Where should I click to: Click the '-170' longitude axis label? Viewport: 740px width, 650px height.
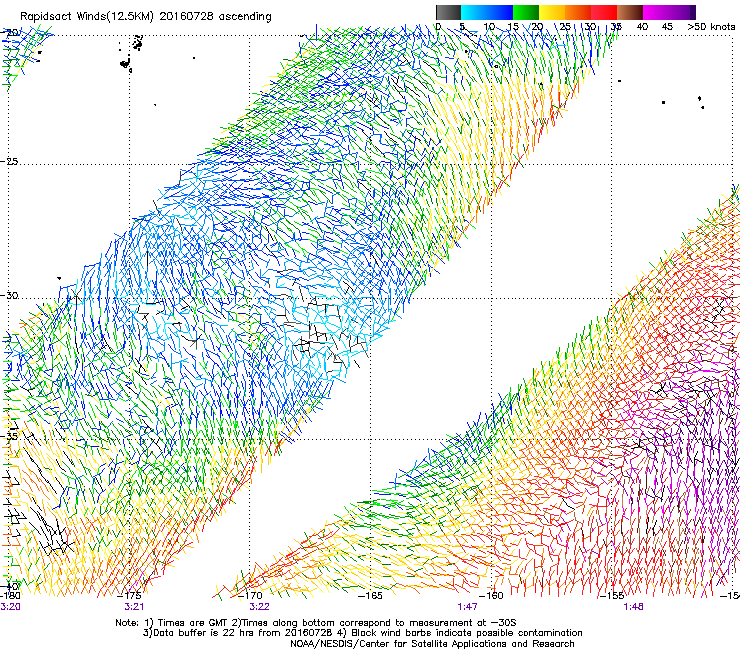(250, 595)
